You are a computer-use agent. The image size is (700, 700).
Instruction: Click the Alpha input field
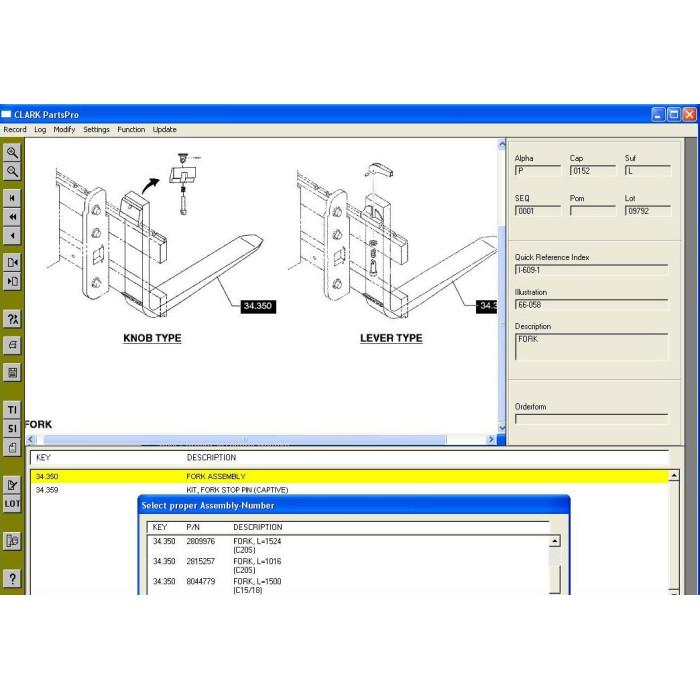click(538, 171)
